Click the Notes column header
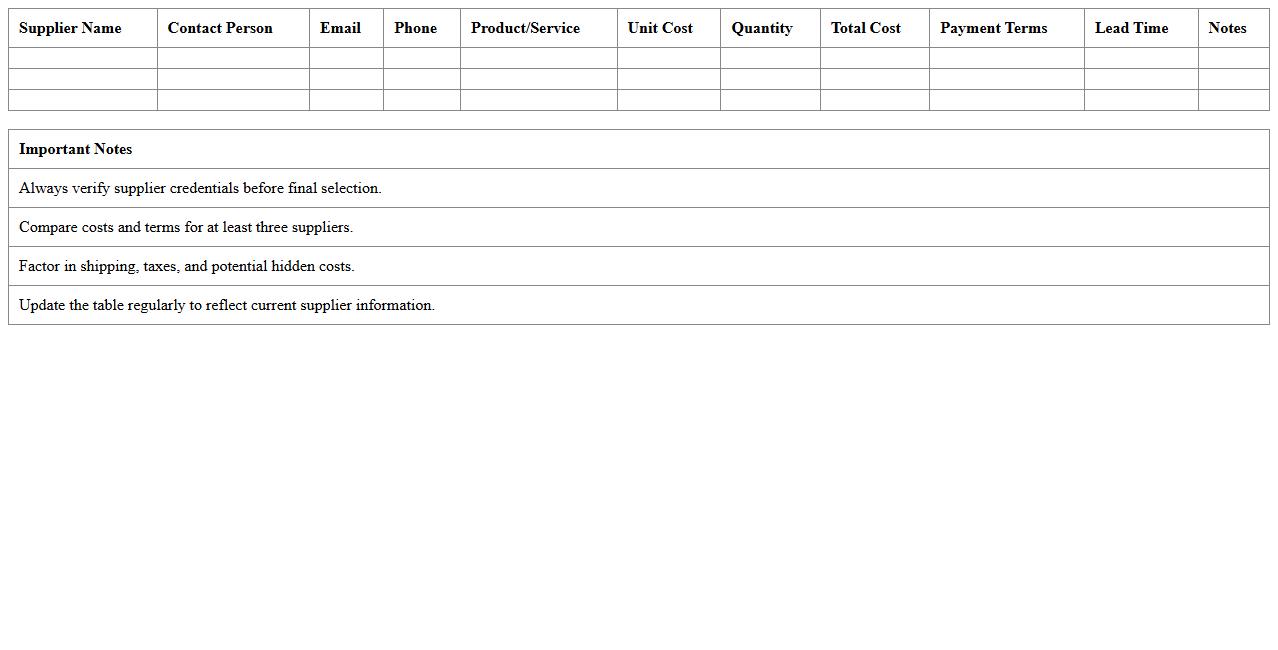1278x650 pixels. pyautogui.click(x=1227, y=28)
